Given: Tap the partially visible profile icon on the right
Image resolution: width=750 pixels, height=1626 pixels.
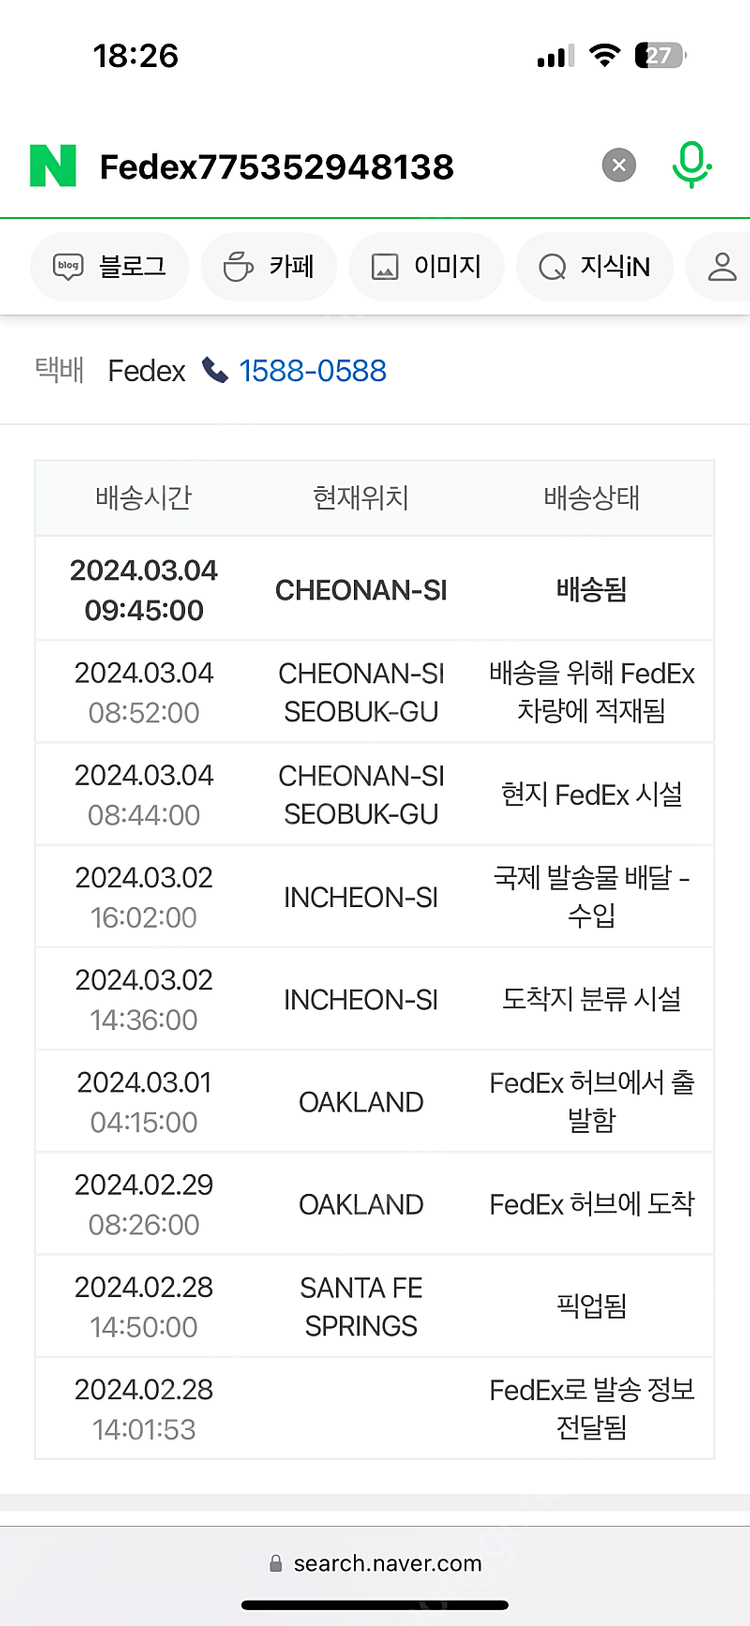Looking at the screenshot, I should [718, 266].
